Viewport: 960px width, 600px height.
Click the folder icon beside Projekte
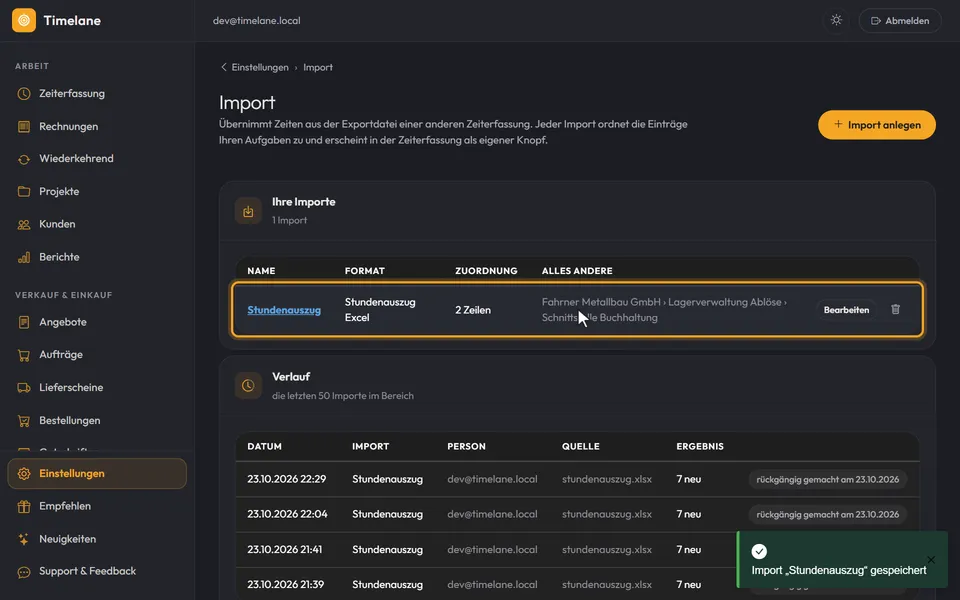click(x=24, y=192)
